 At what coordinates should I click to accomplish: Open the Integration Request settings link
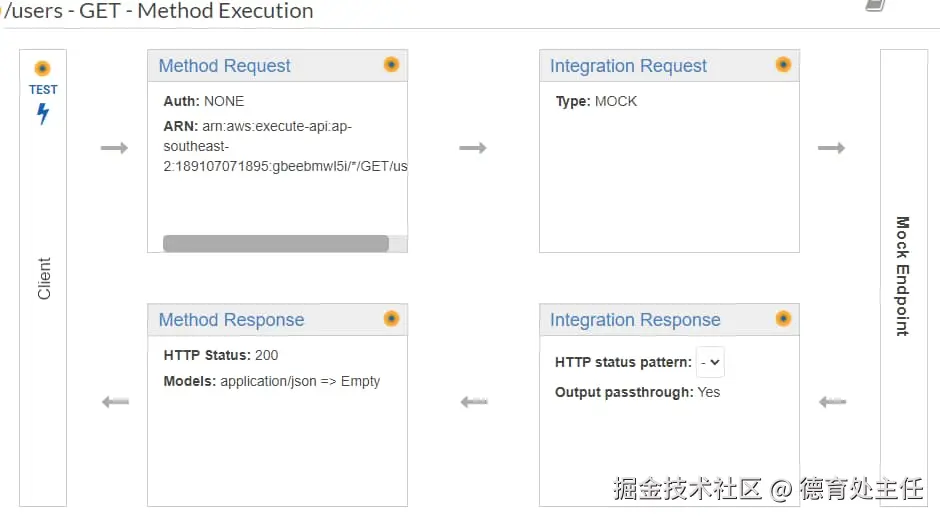[628, 66]
